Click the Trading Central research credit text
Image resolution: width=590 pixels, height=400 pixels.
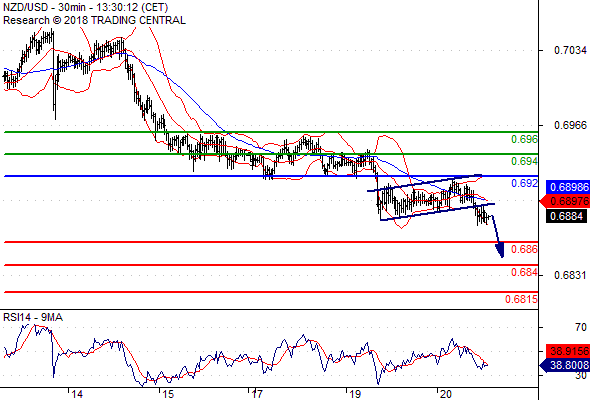pos(94,20)
